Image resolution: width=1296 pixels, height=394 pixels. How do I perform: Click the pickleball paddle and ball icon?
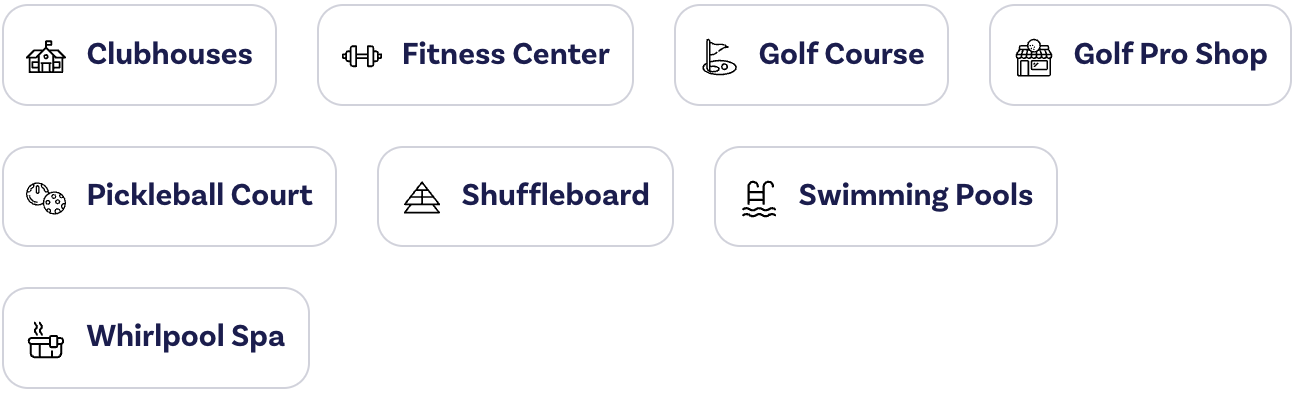pos(46,197)
